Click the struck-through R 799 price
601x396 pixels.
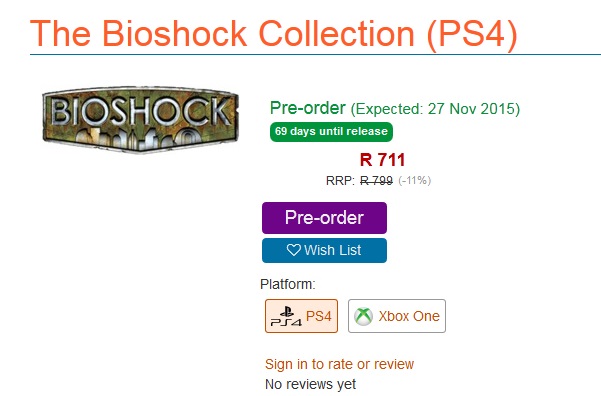click(x=376, y=180)
